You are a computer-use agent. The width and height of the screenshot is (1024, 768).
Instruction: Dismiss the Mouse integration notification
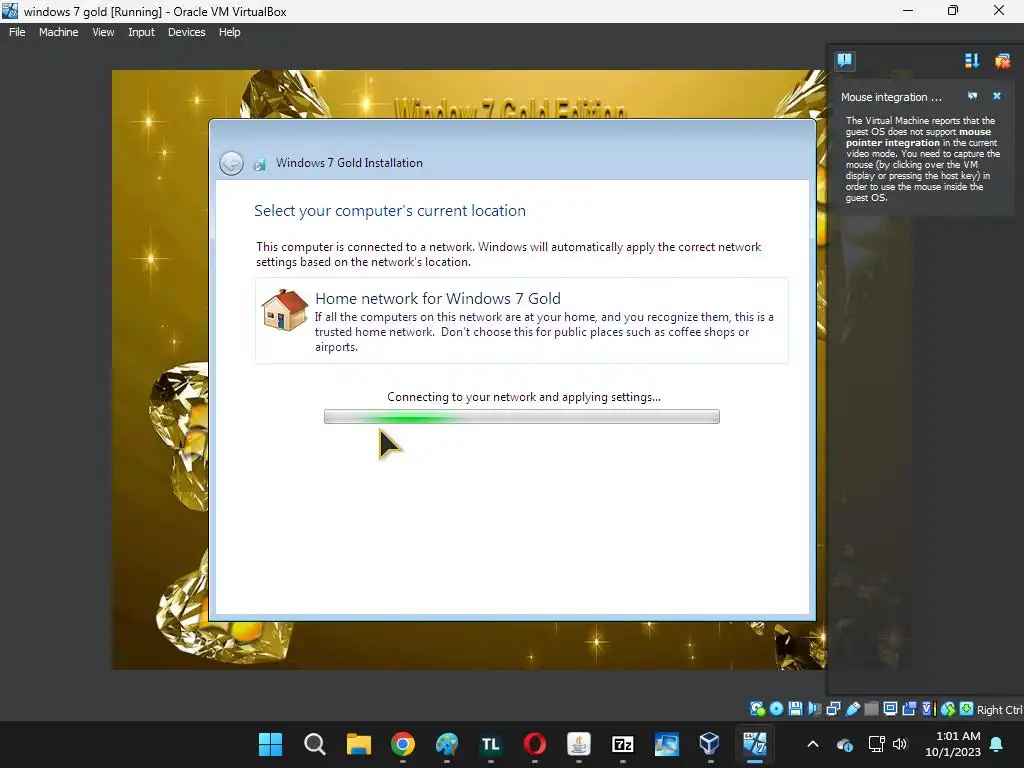[997, 96]
